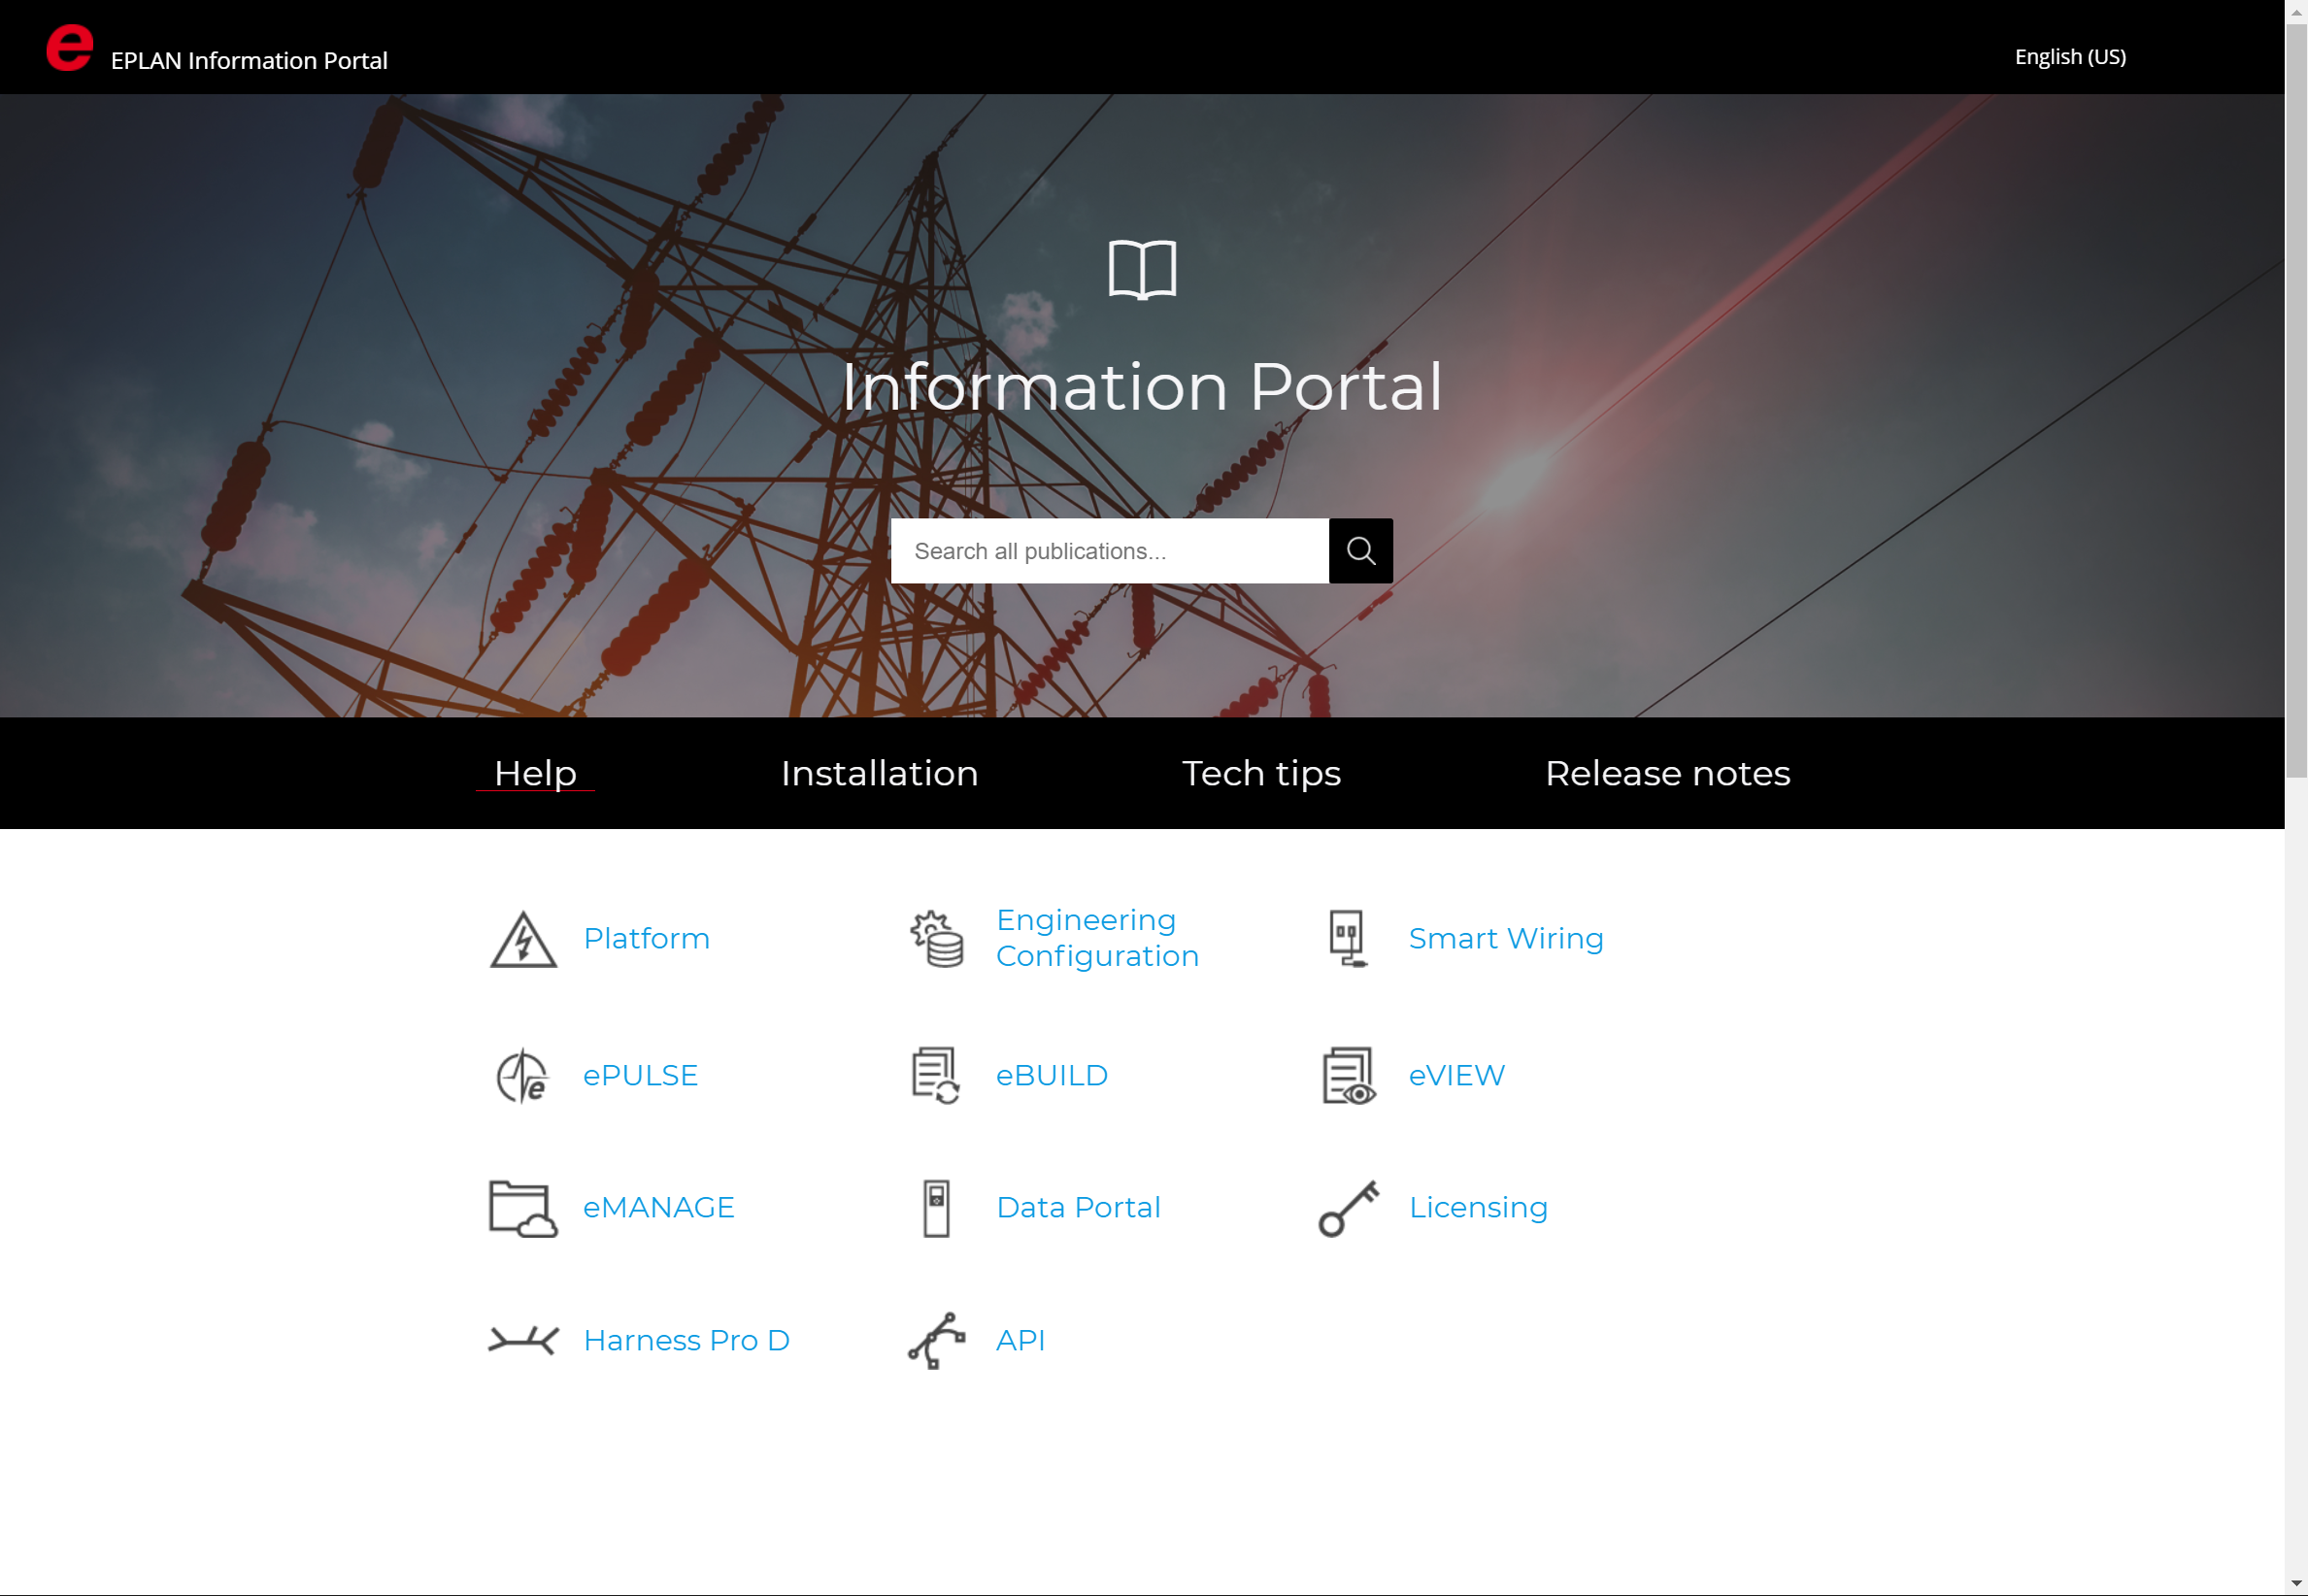Open the Smart Wiring help link
This screenshot has width=2308, height=1596.
[1505, 939]
